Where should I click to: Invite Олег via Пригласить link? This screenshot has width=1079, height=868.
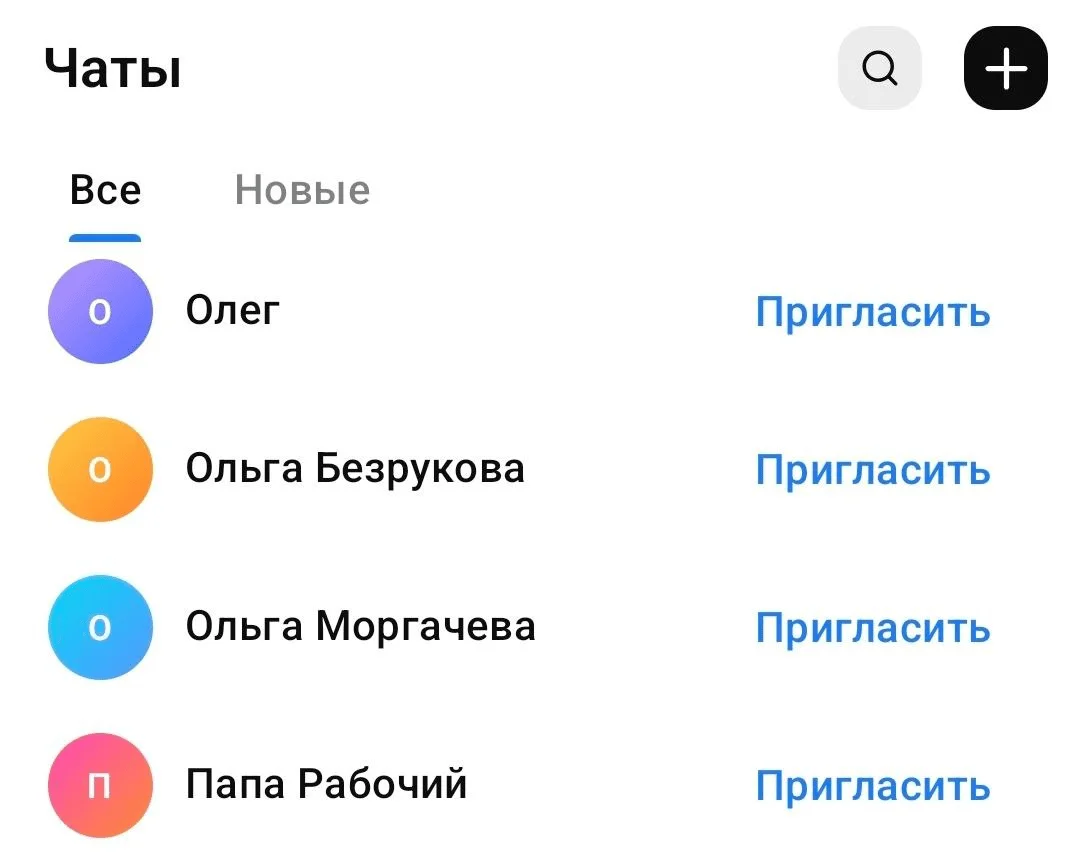[x=872, y=313]
